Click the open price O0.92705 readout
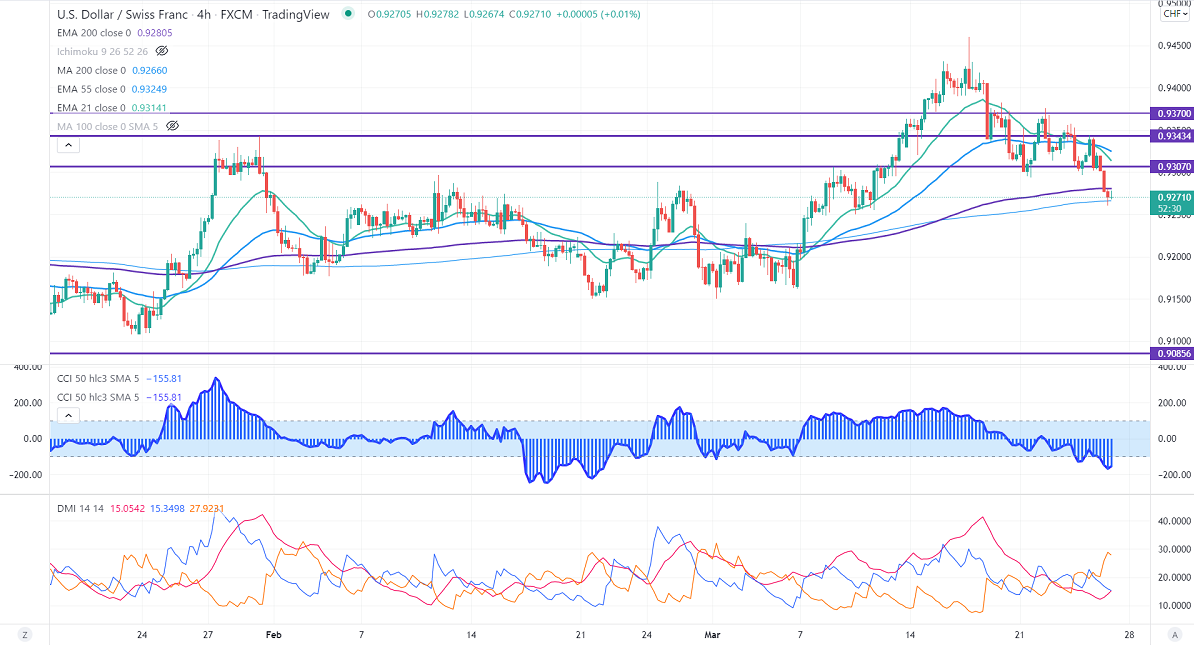The width and height of the screenshot is (1194, 649). point(389,14)
